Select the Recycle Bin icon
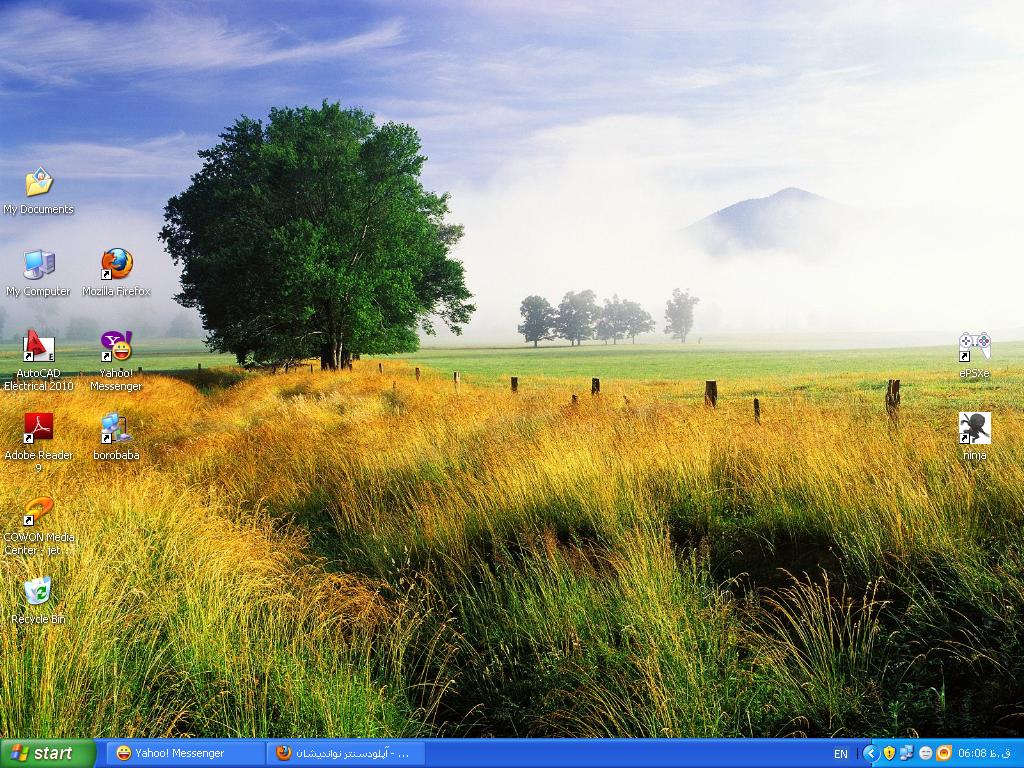 [x=38, y=592]
